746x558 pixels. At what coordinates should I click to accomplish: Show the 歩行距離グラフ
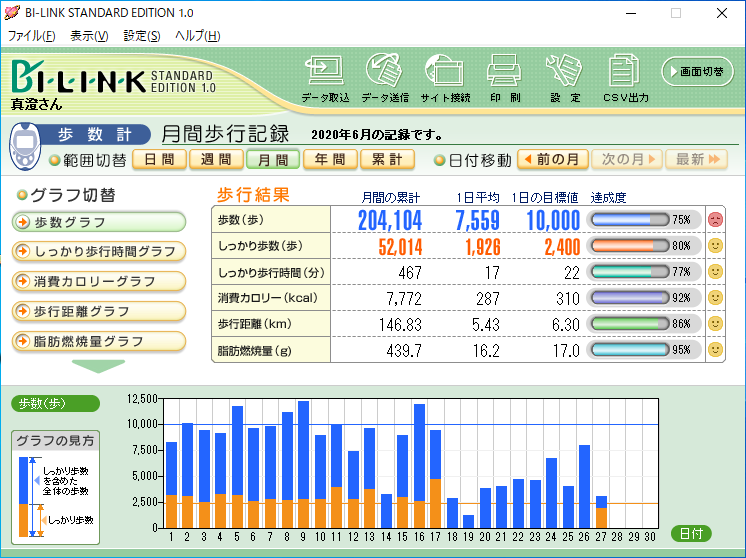click(x=99, y=311)
